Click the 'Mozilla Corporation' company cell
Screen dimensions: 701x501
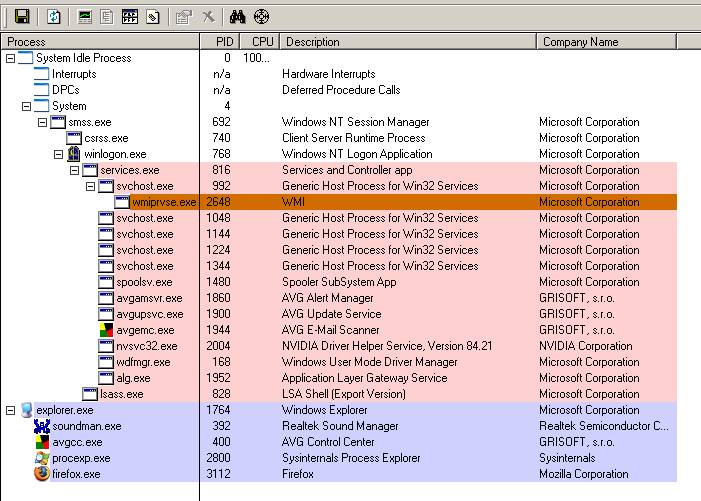[x=583, y=474]
